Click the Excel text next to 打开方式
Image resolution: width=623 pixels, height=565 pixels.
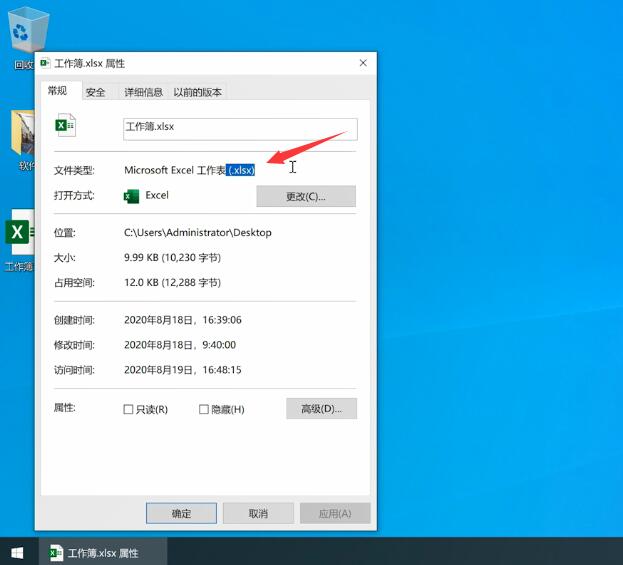pos(157,195)
